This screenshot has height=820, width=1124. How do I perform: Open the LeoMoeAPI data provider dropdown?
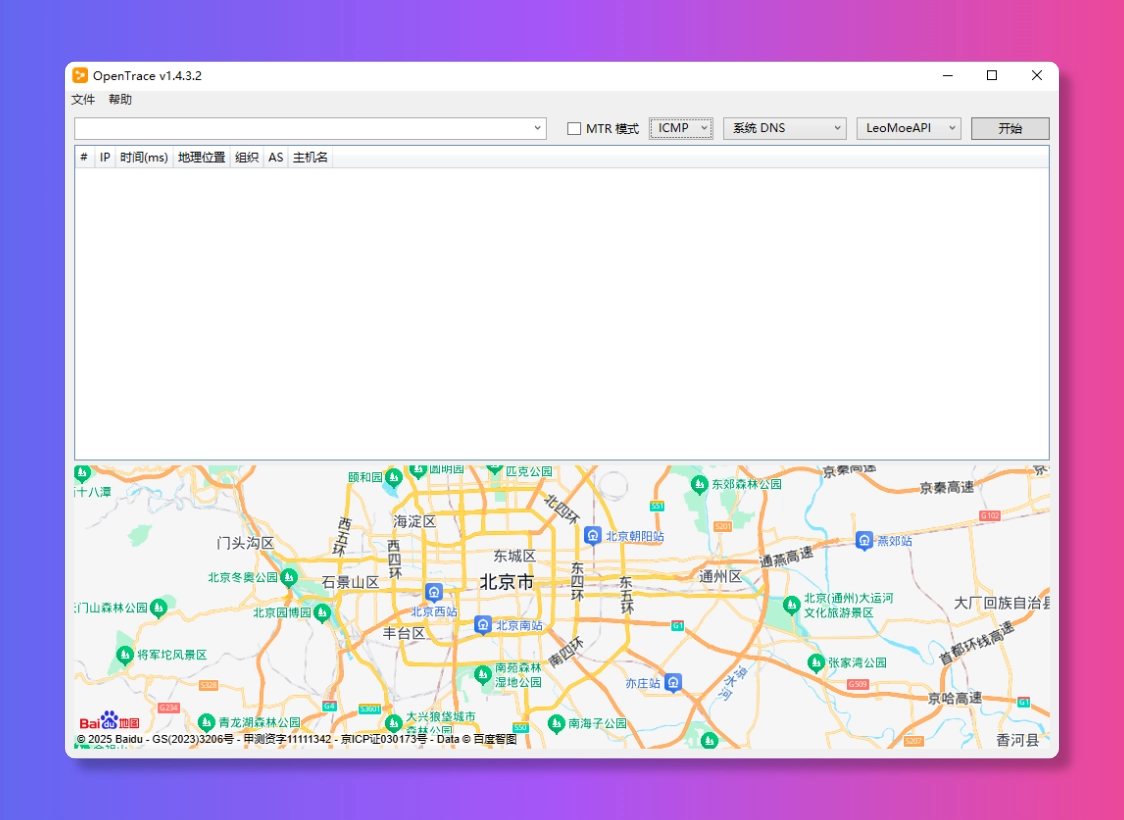click(909, 128)
